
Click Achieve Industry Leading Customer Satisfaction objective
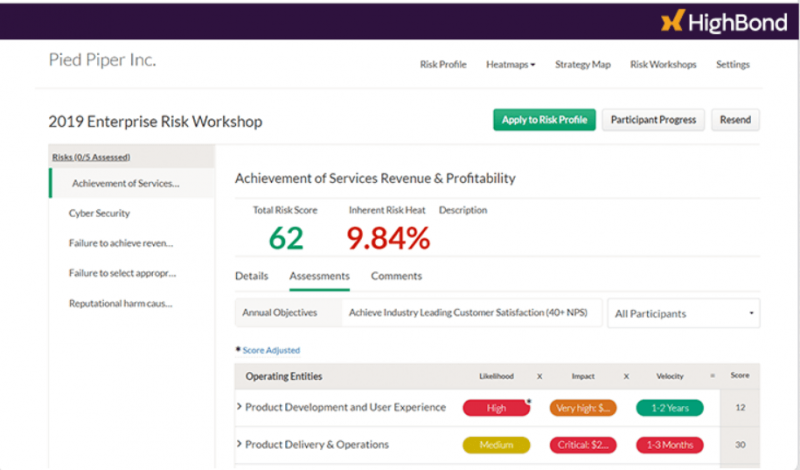(x=468, y=313)
